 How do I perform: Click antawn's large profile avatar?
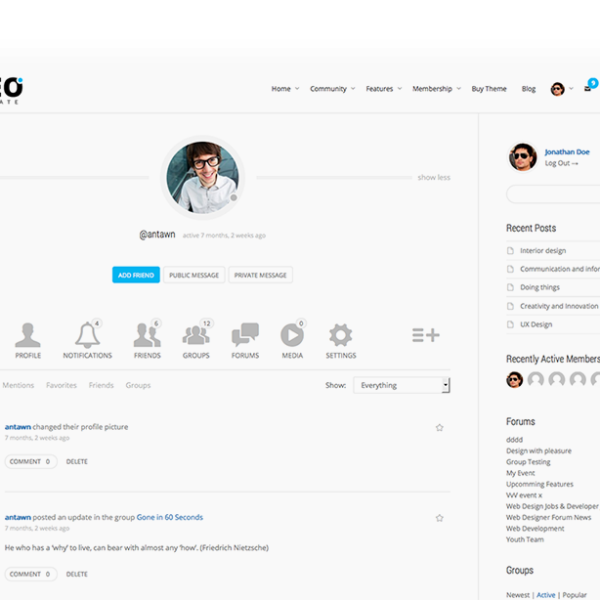202,177
